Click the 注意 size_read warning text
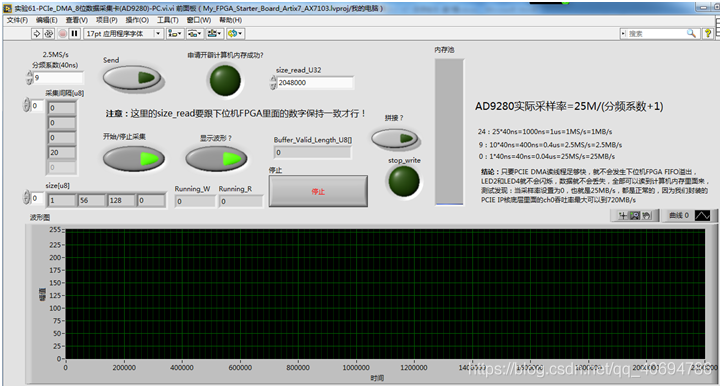The height and width of the screenshot is (388, 722). [235, 113]
